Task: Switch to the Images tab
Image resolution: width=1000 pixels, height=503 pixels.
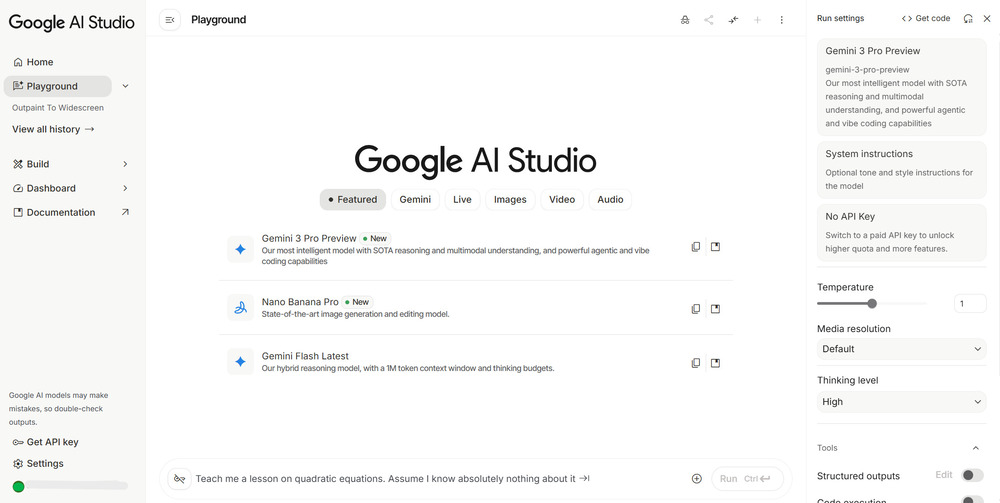Action: pos(510,200)
